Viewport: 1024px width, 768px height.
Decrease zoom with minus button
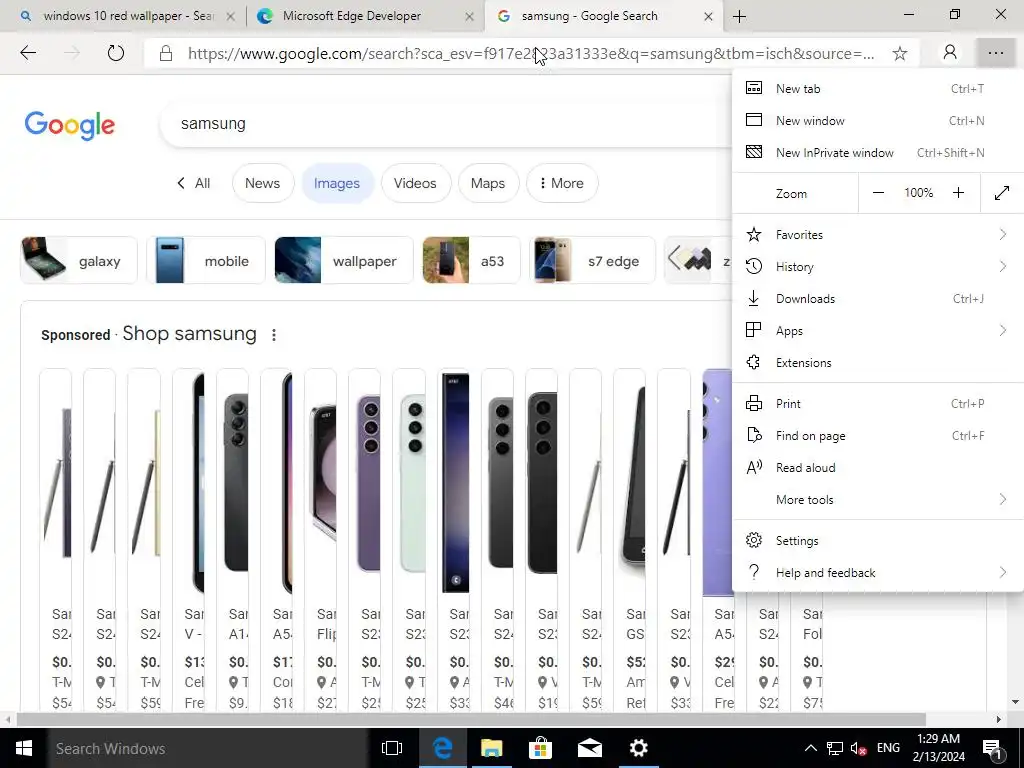point(878,193)
